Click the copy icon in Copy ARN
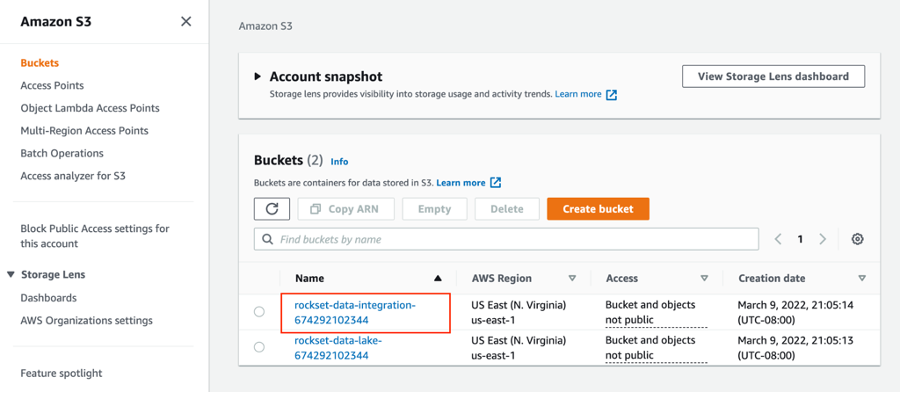The height and width of the screenshot is (393, 902). coord(315,209)
